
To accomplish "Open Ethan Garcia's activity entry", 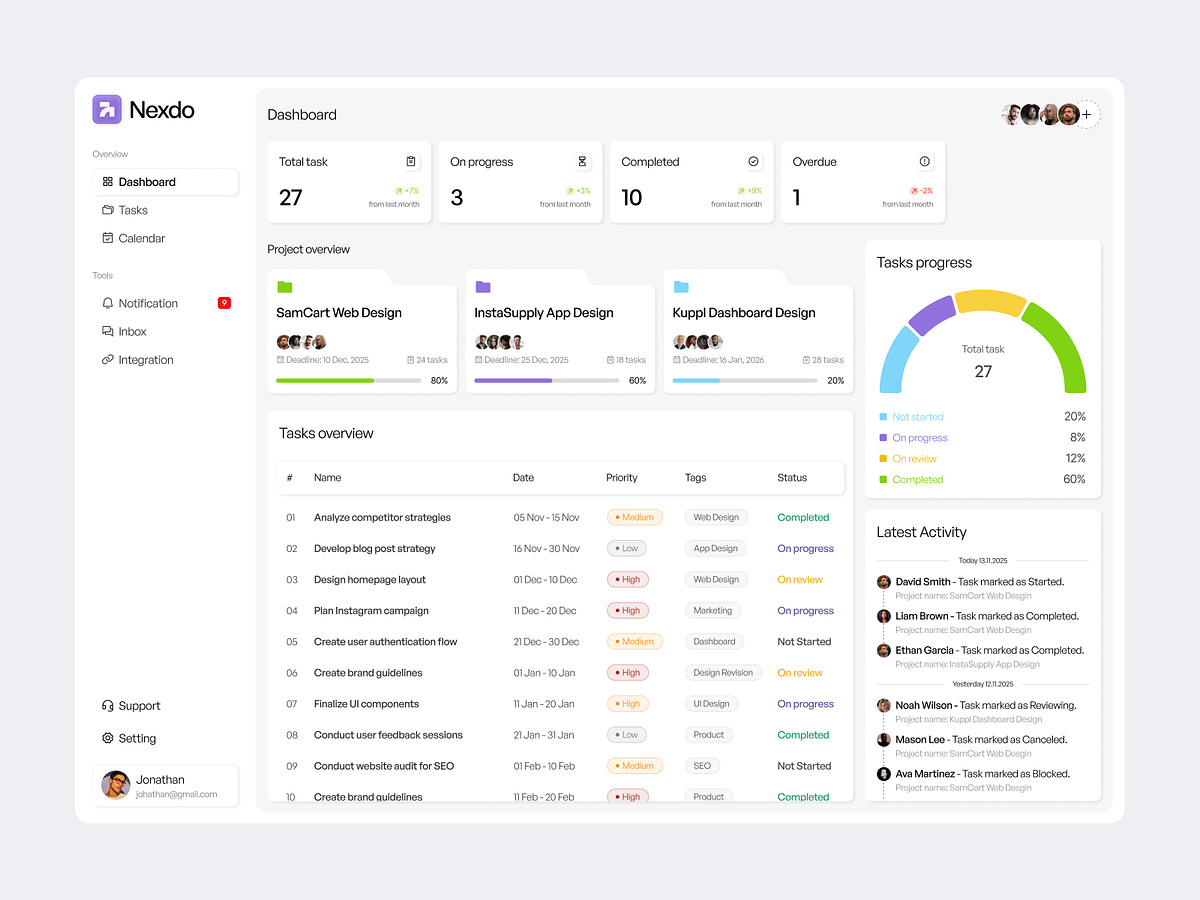I will tap(982, 656).
